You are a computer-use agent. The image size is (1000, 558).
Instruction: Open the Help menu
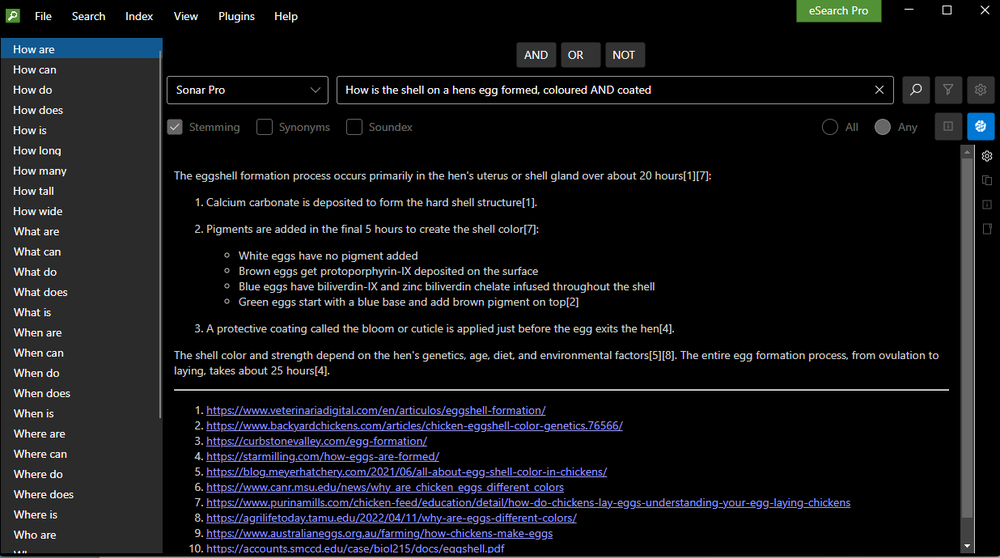pos(286,16)
